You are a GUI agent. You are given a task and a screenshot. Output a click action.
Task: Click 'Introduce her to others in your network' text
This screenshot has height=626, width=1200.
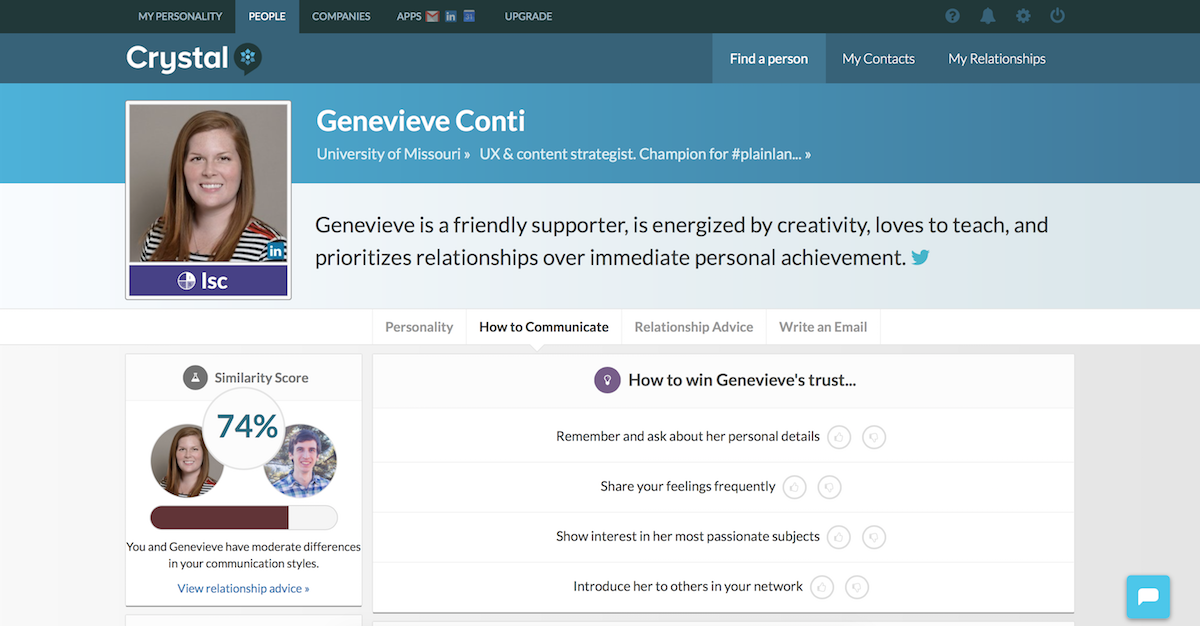(688, 587)
